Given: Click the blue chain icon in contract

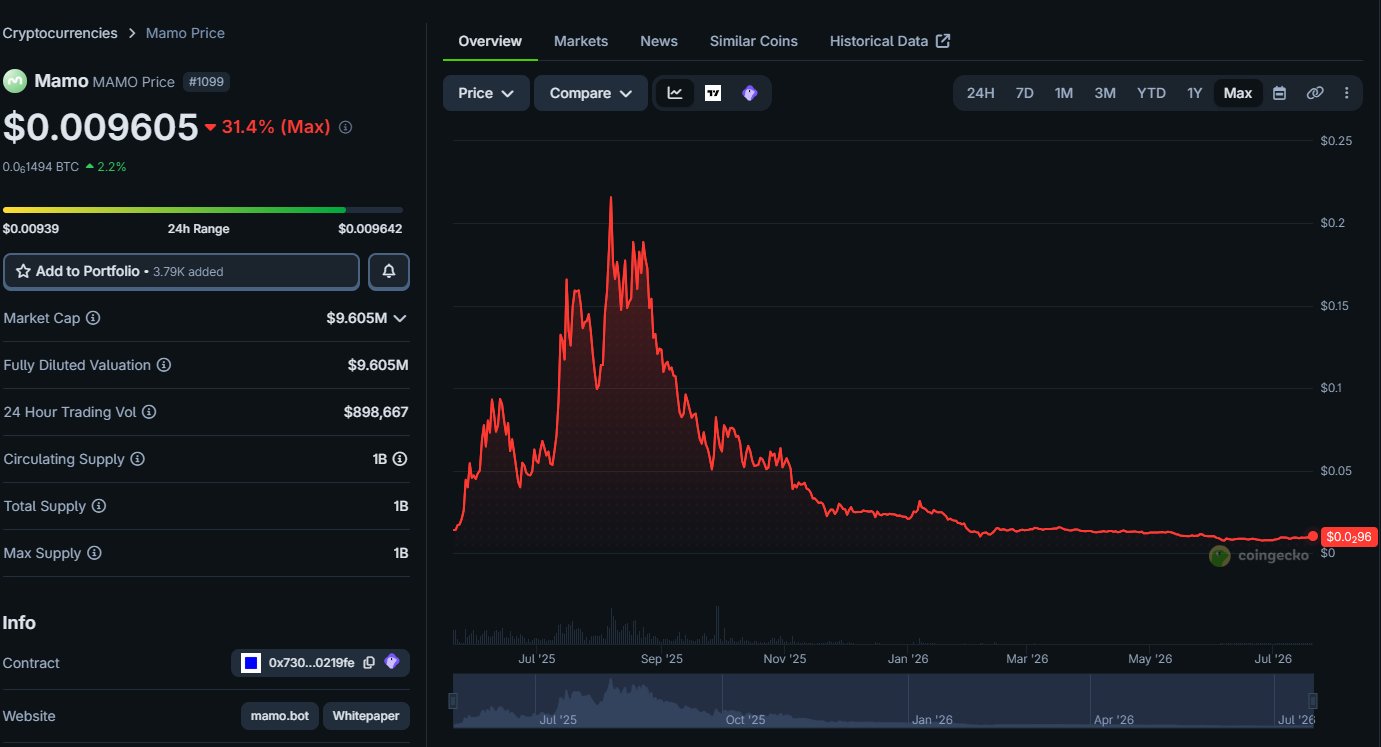Looking at the screenshot, I should [x=251, y=663].
